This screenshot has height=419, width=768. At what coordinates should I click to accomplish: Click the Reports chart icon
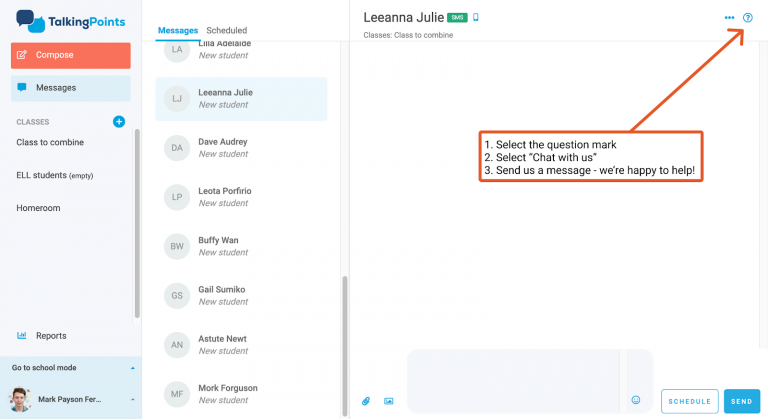pos(22,336)
